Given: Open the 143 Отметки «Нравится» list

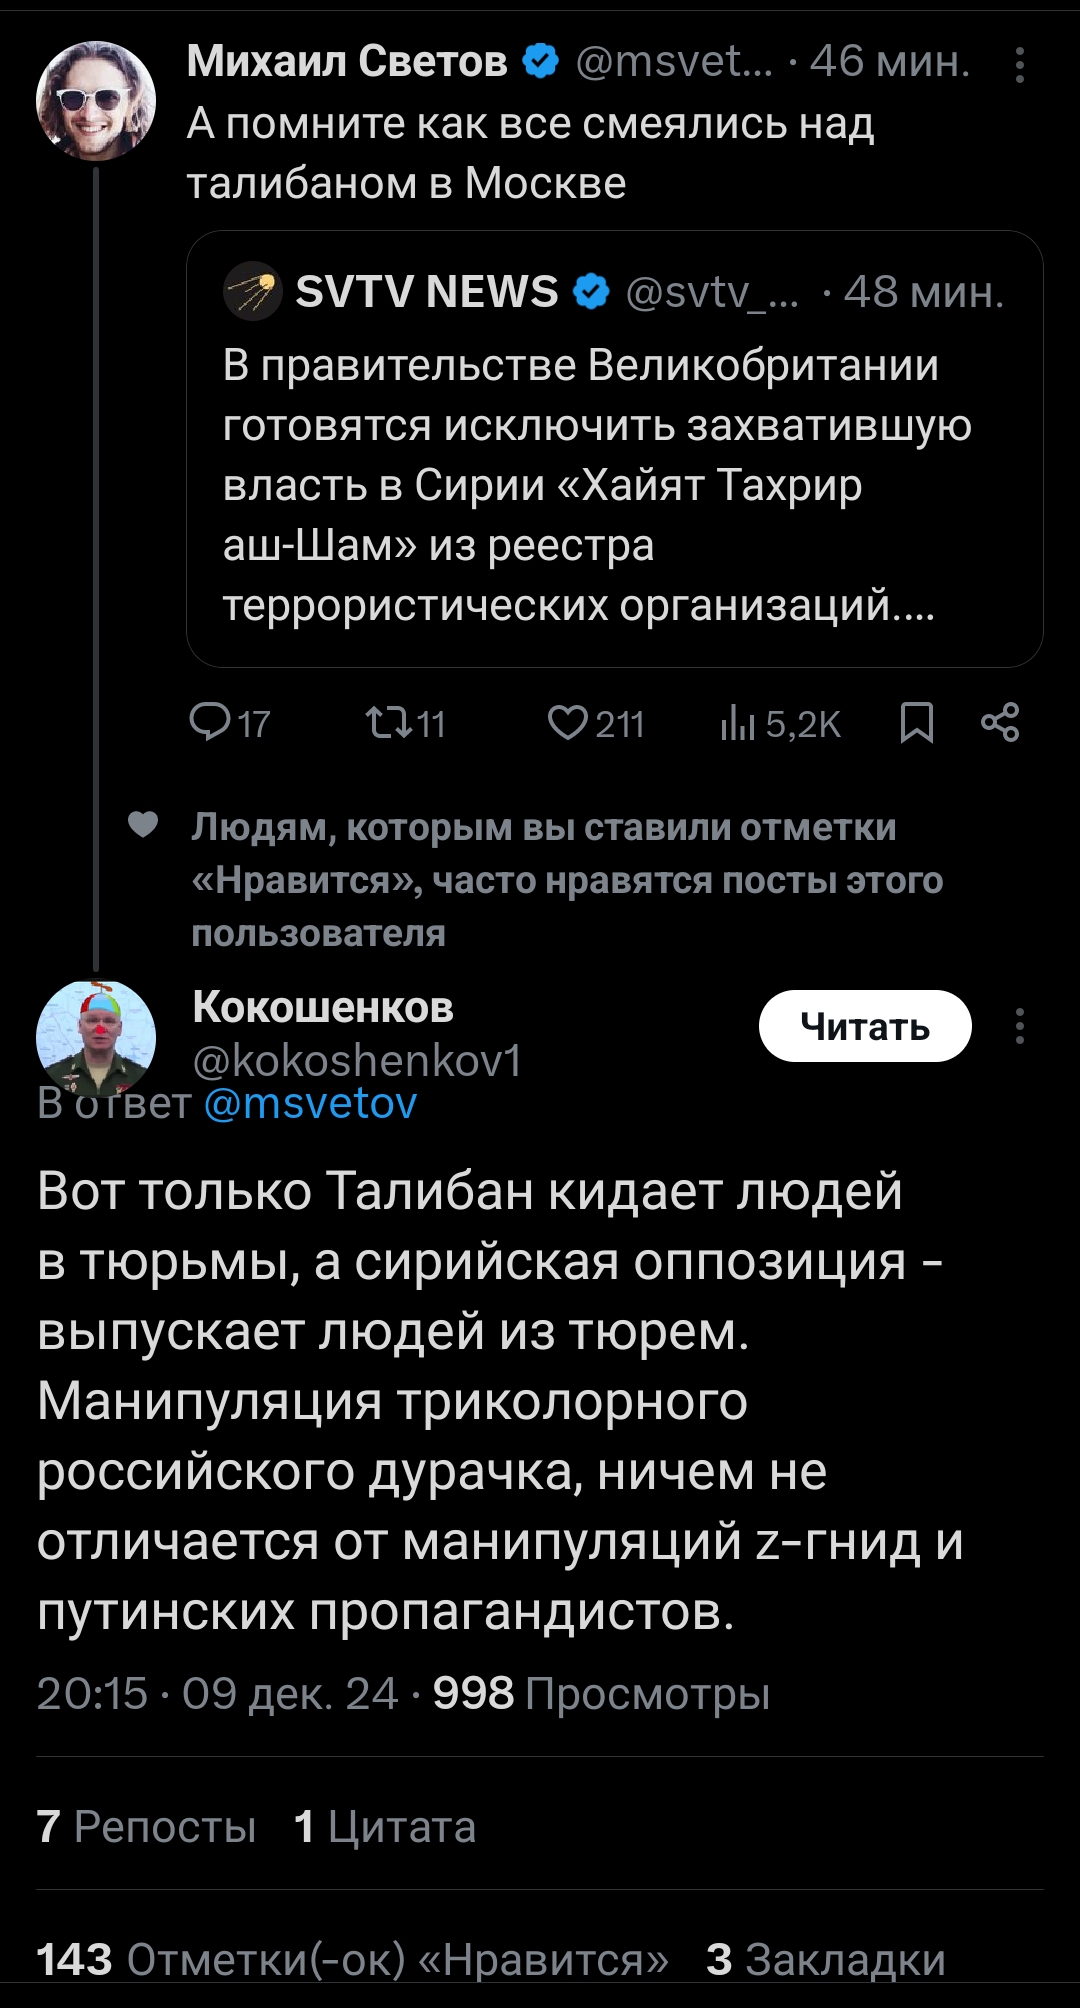Looking at the screenshot, I should (x=352, y=1959).
